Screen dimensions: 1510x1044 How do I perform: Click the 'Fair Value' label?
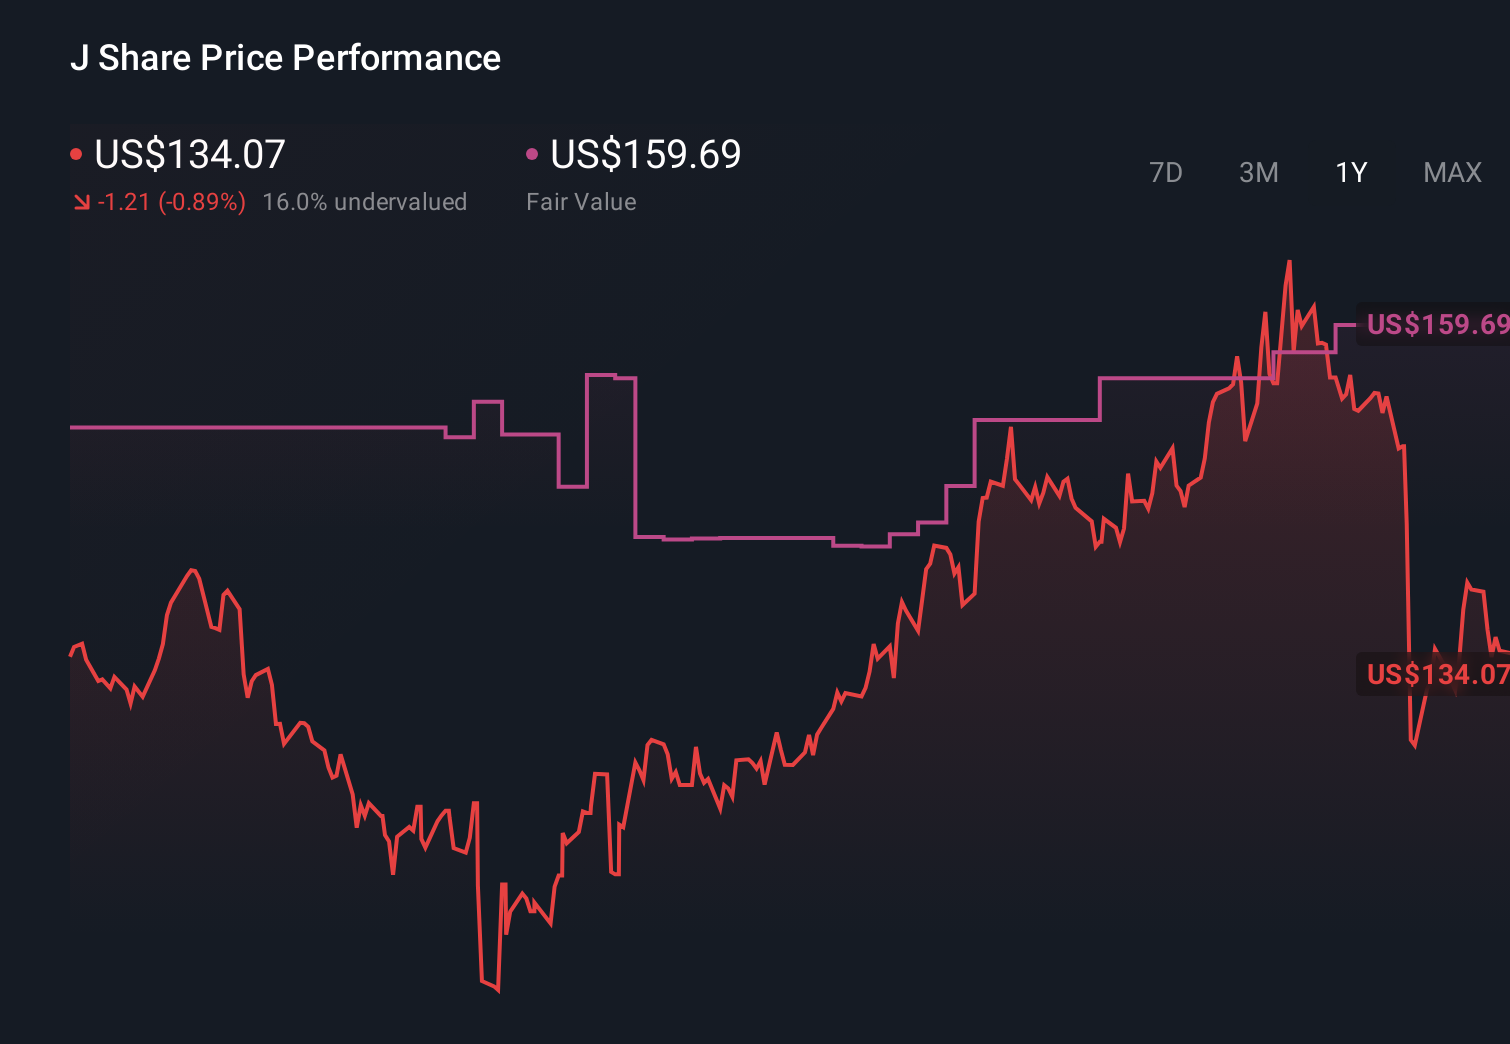click(581, 201)
